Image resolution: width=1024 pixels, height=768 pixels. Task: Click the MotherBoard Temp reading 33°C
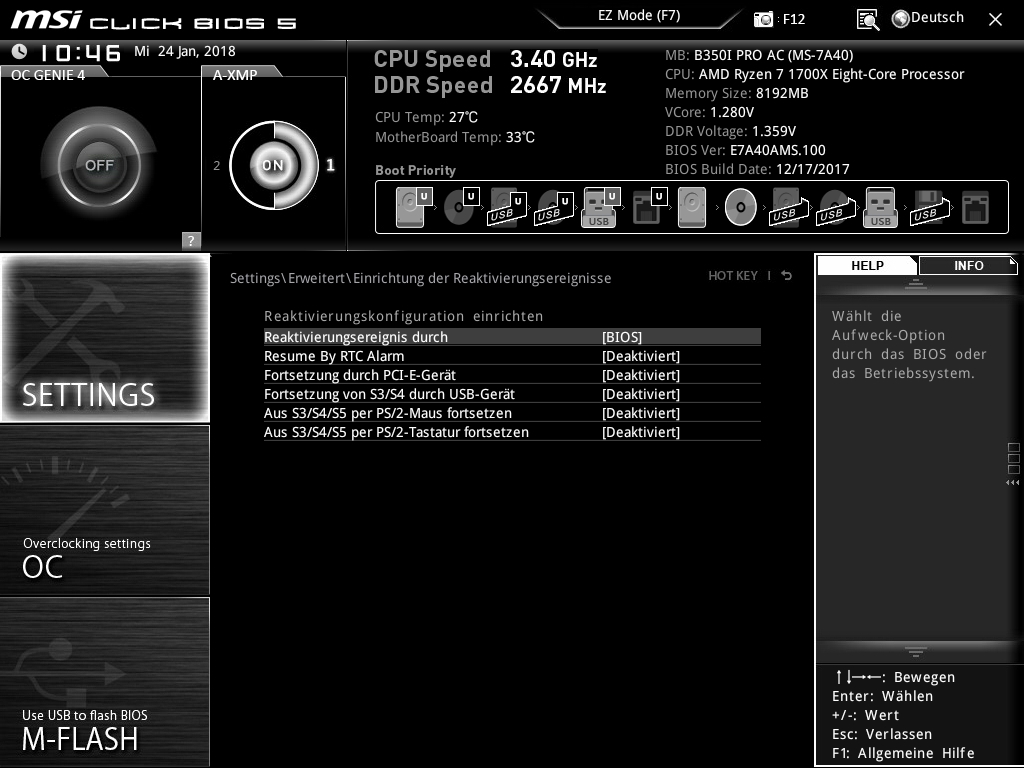[520, 137]
